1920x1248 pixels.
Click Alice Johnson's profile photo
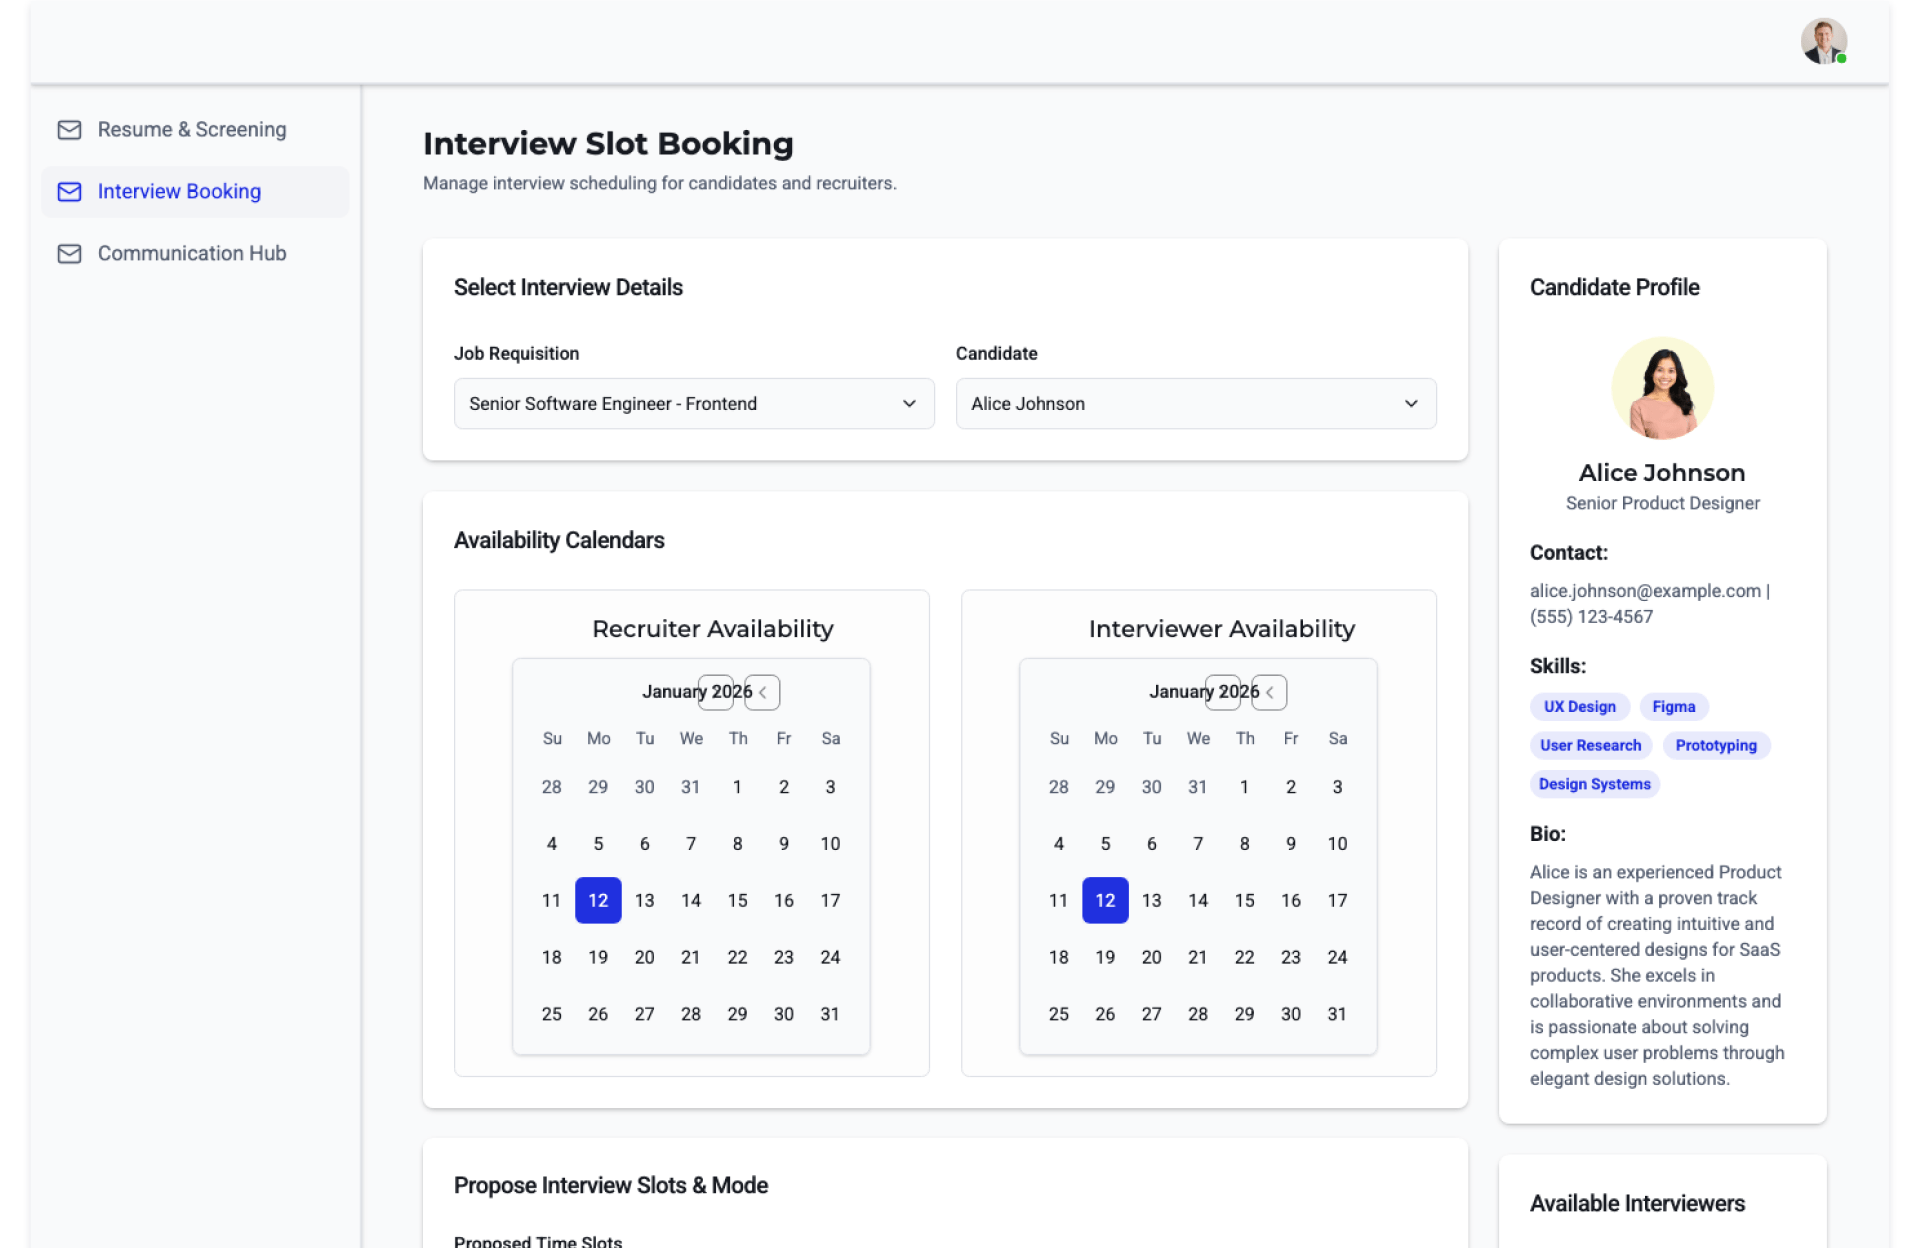click(1662, 388)
